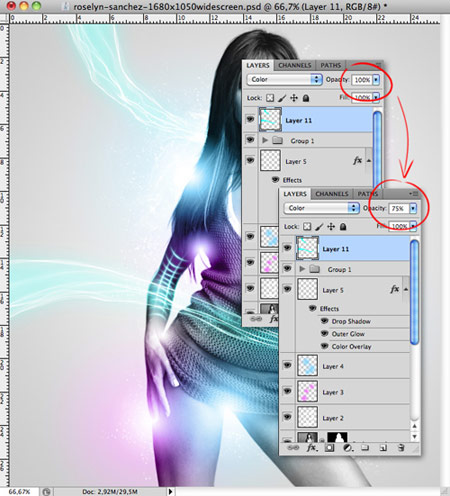Collapse Layer 5 effects arrow in the front panel
The height and width of the screenshot is (496, 450).
pyautogui.click(x=406, y=289)
